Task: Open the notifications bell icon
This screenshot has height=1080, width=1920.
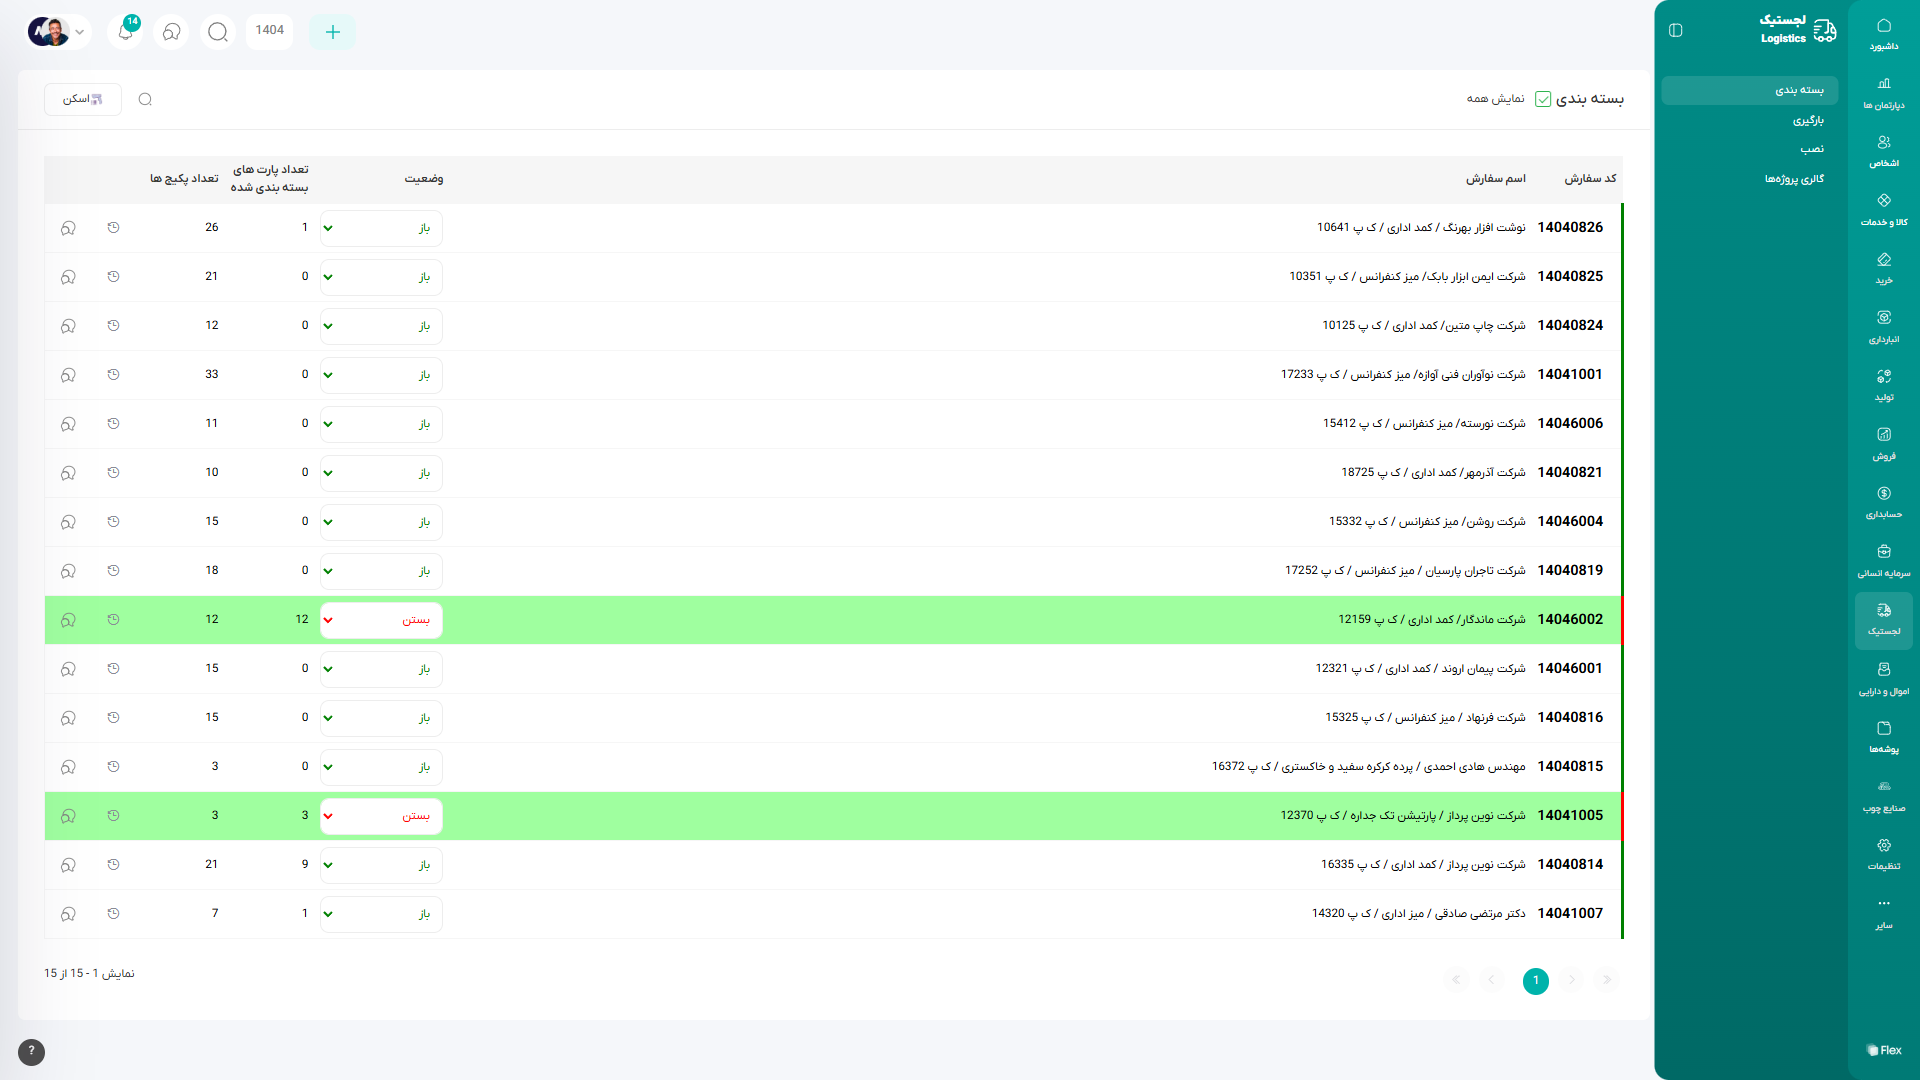Action: click(125, 32)
